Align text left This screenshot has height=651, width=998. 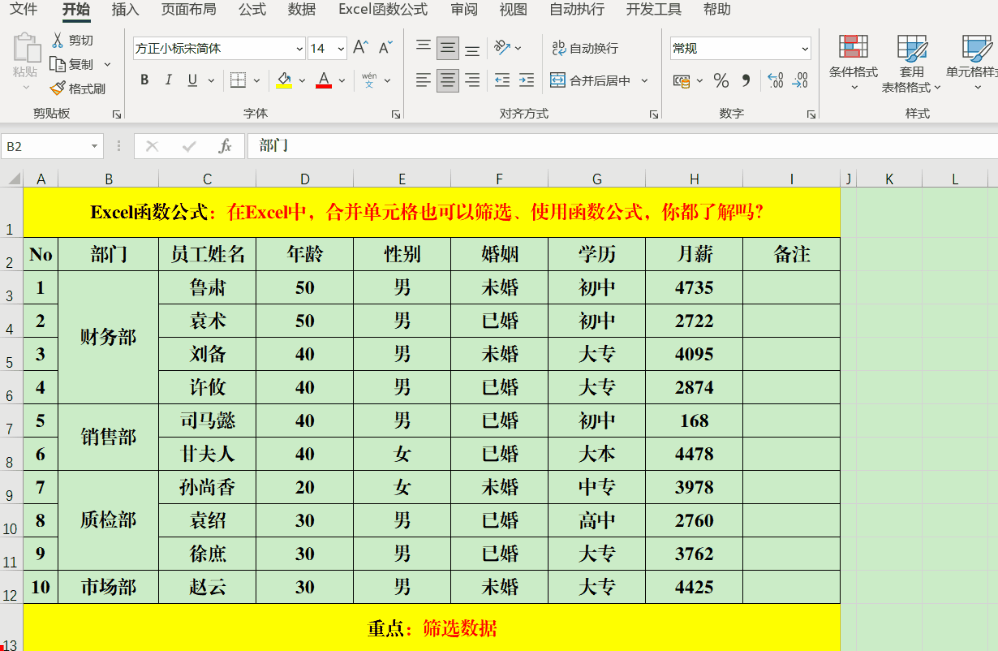[x=423, y=80]
